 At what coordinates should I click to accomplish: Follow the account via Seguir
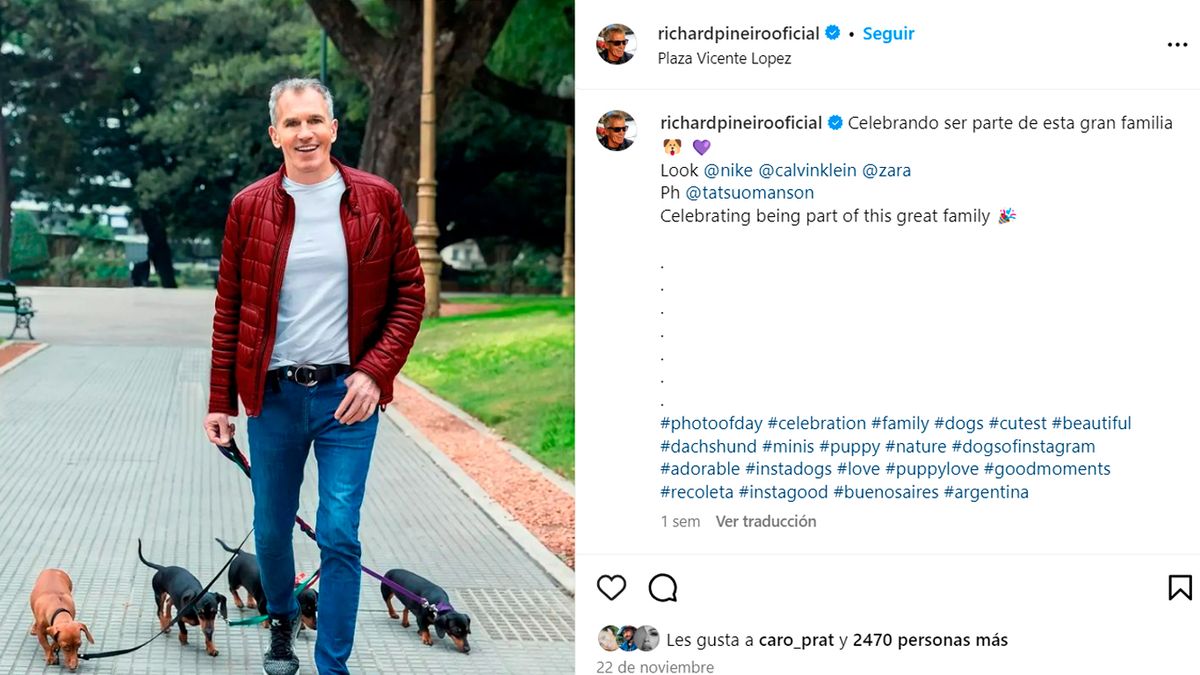click(888, 33)
